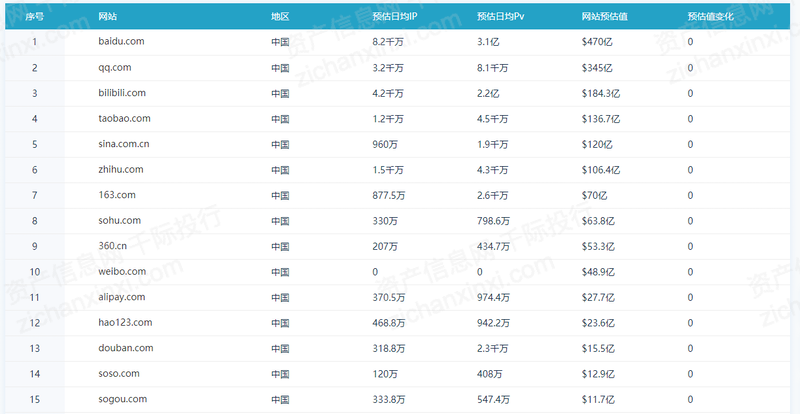The height and width of the screenshot is (414, 800).
Task: Select the soso.com site name
Action: [119, 373]
